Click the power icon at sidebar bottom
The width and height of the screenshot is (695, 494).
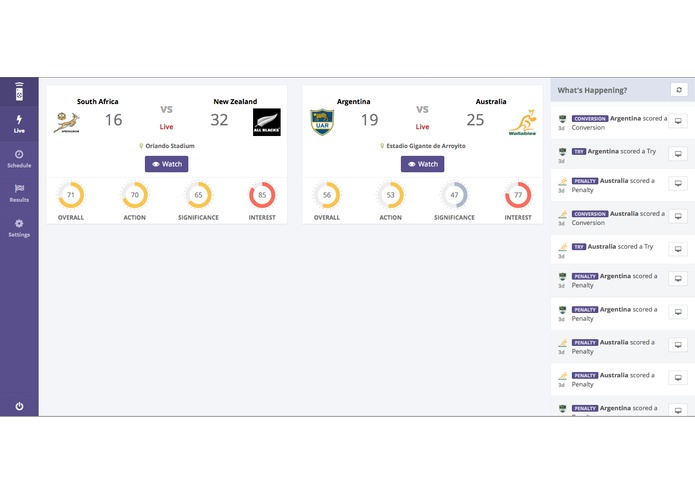coord(19,406)
